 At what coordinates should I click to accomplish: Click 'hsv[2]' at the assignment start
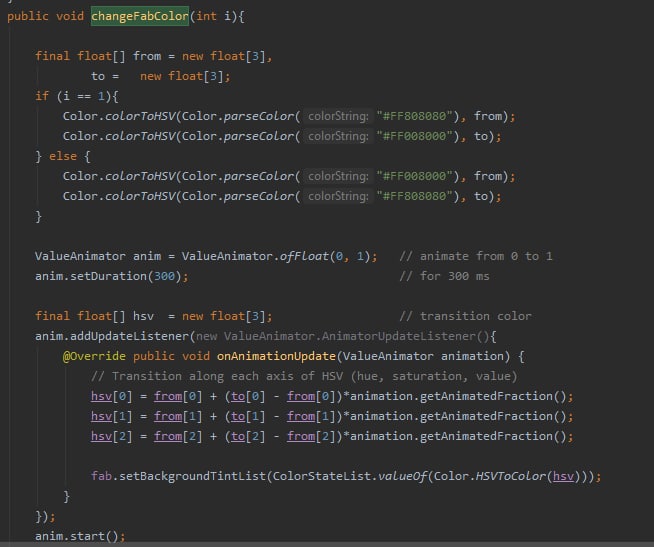coord(111,436)
